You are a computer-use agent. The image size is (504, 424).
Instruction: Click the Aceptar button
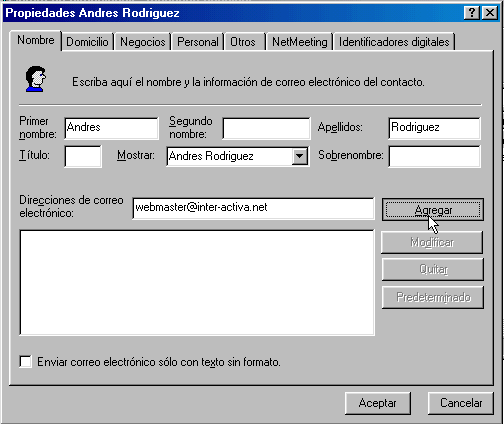[378, 403]
